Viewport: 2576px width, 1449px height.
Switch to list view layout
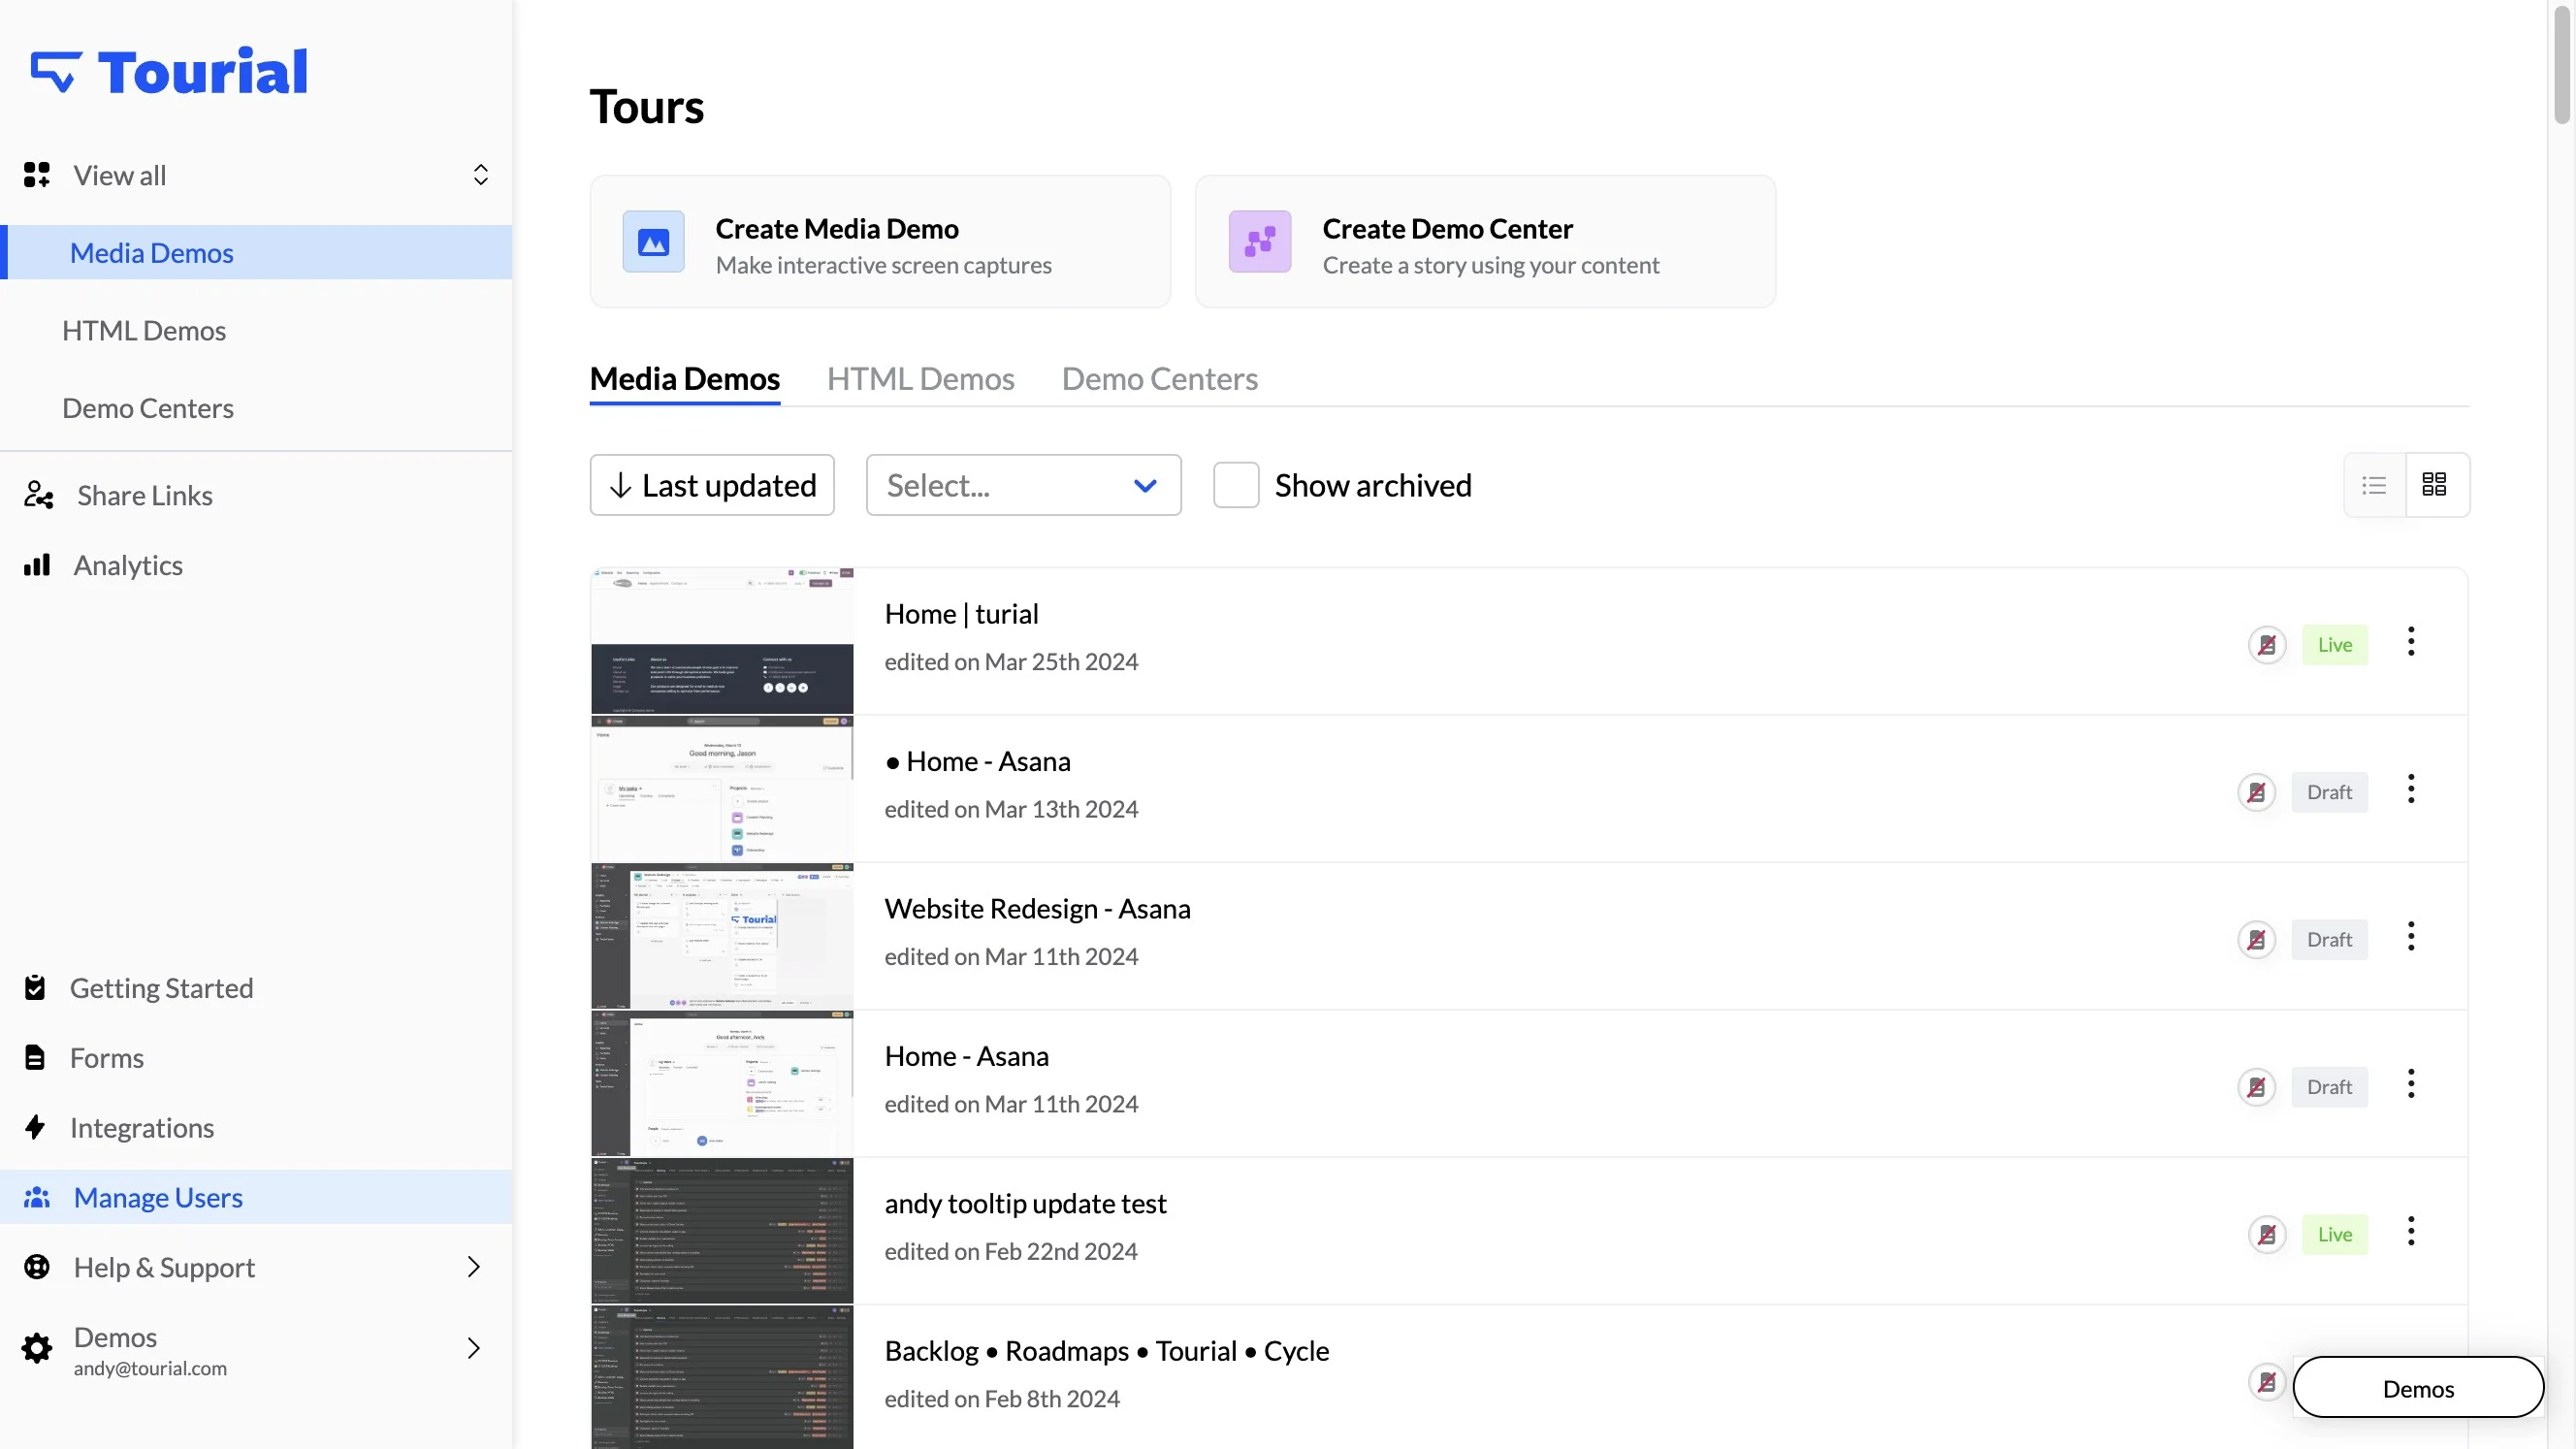(2374, 485)
